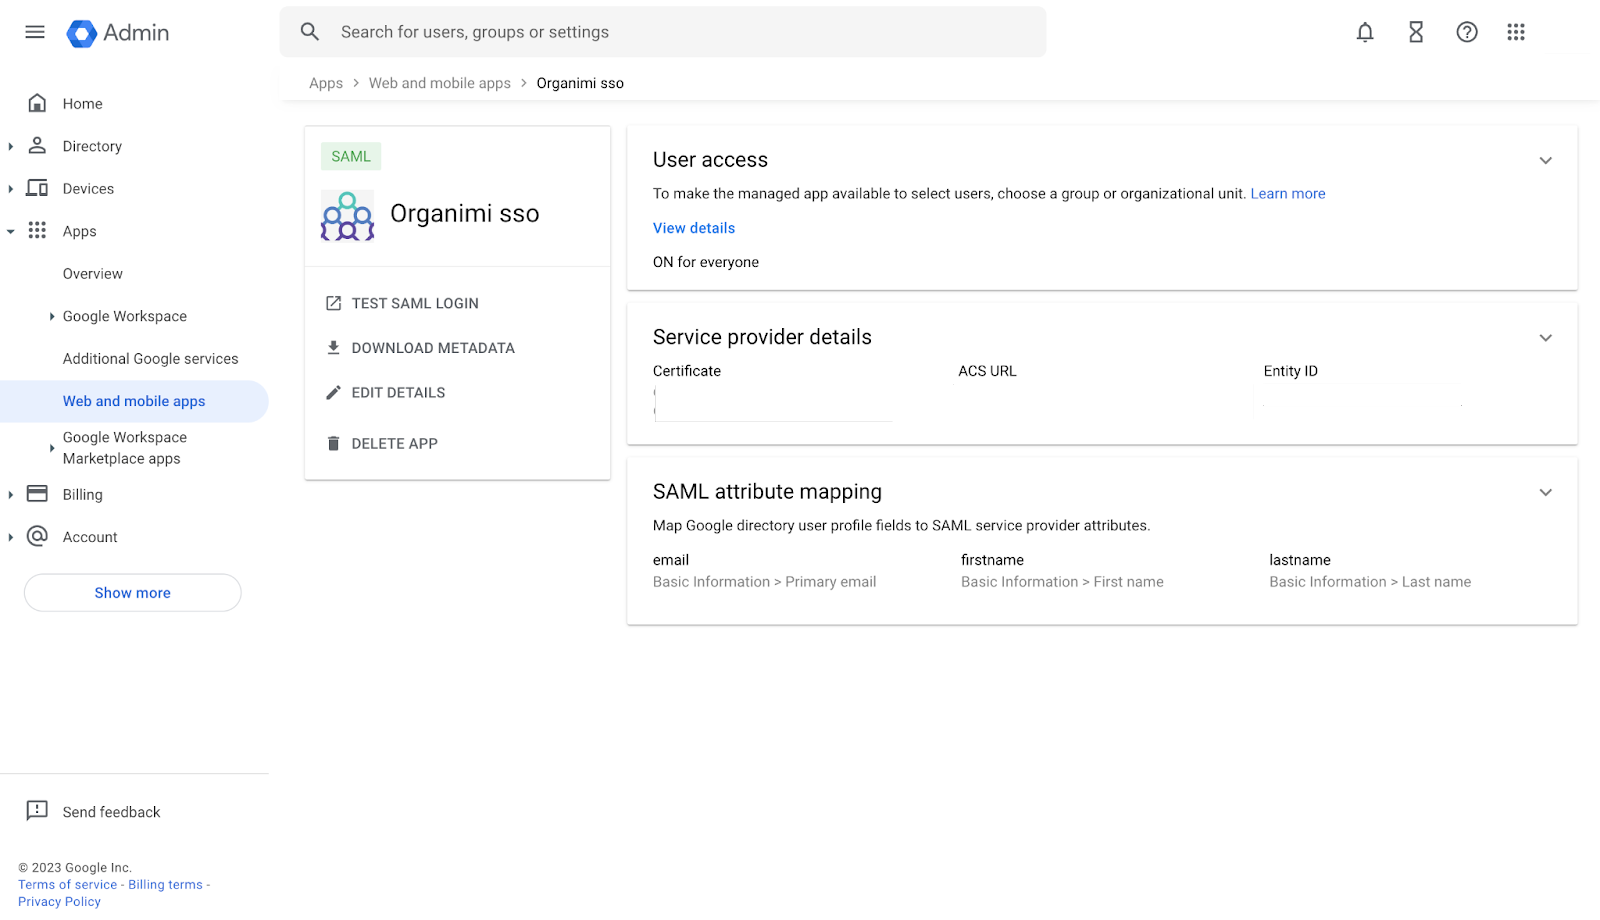Click the Test SAML Login icon
The height and width of the screenshot is (920, 1600).
(333, 302)
